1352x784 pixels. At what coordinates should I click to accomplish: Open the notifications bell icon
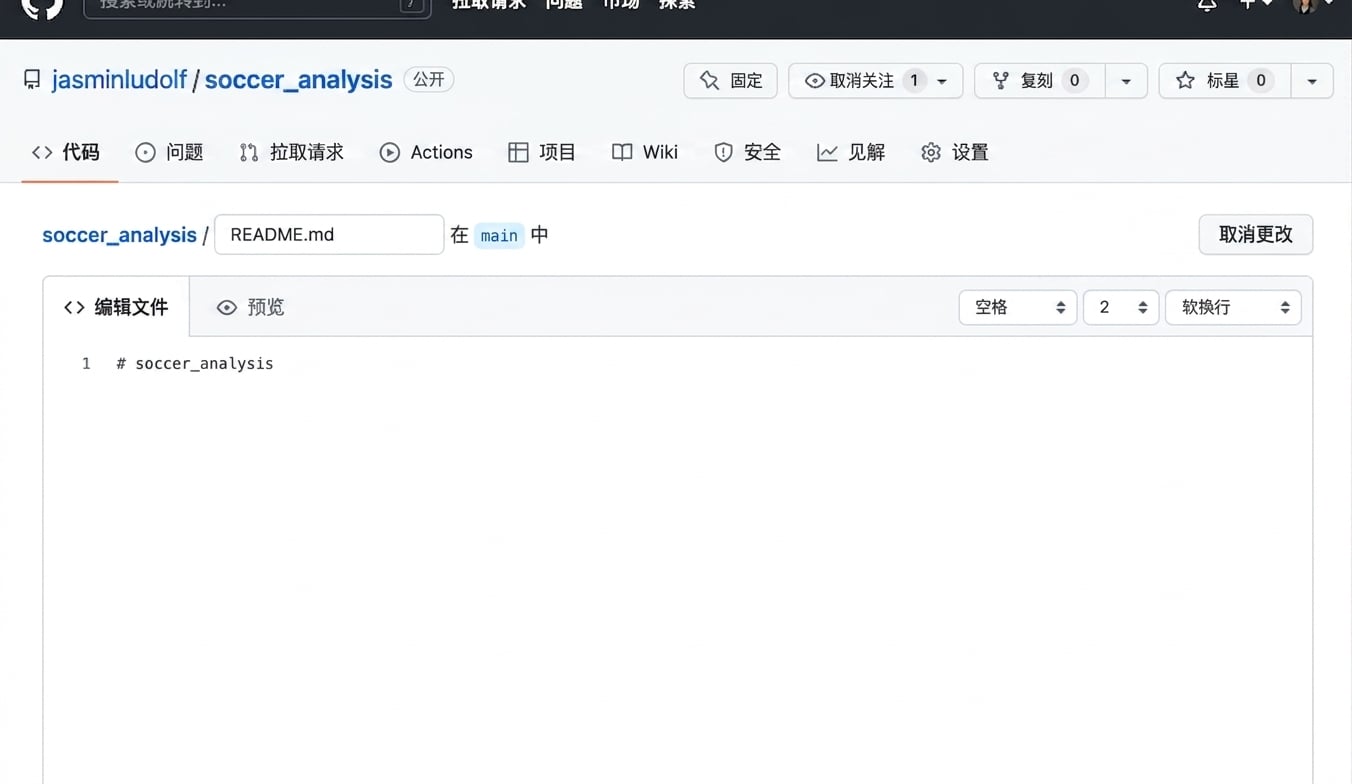[1207, 5]
